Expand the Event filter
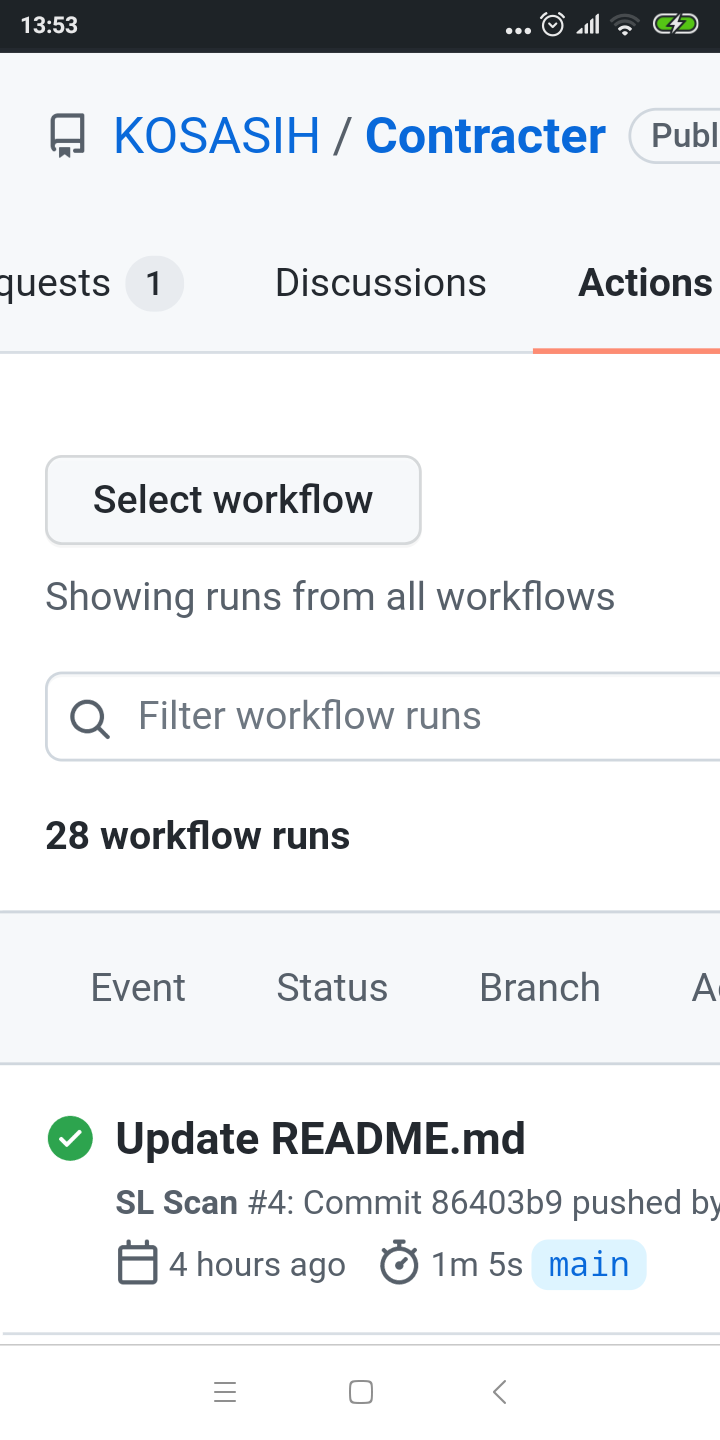This screenshot has height=1440, width=720. coord(138,987)
